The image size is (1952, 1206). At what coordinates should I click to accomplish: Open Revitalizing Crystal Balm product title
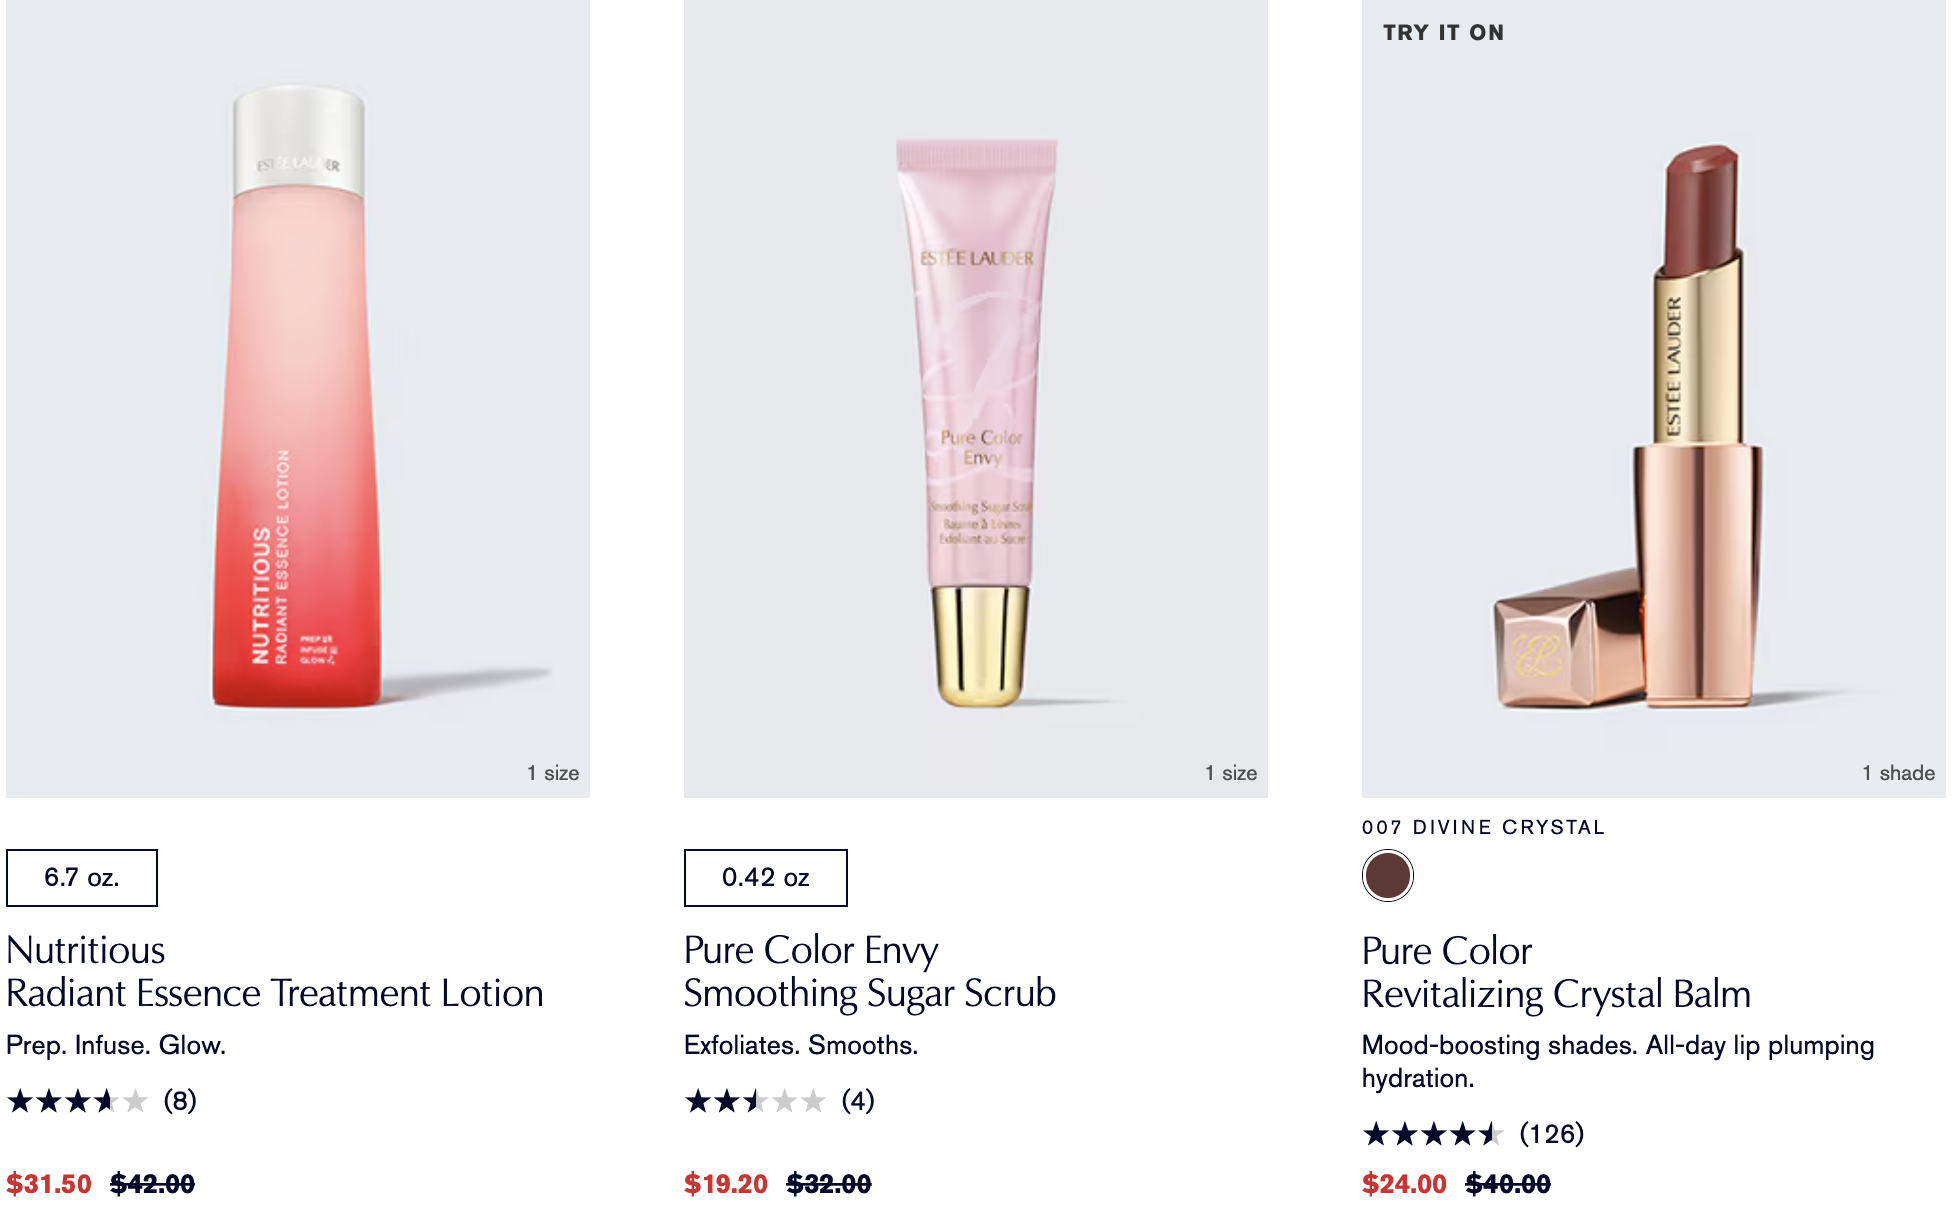click(x=1555, y=972)
